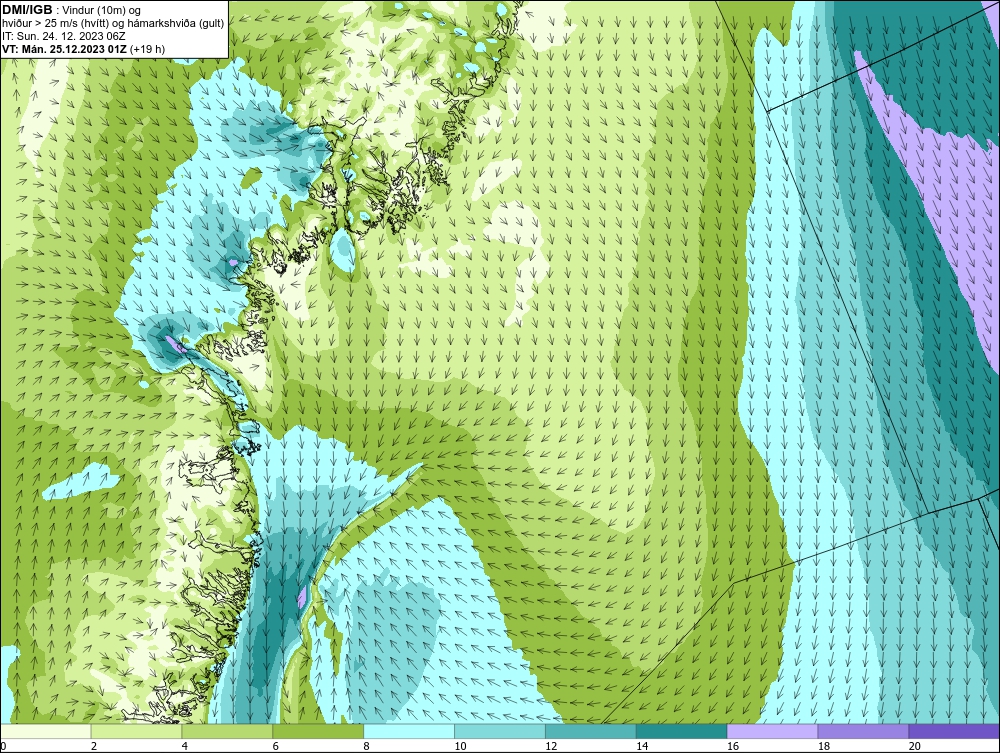Click the 16–18 m/s legend color swatch
Image resolution: width=1000 pixels, height=753 pixels.
click(x=772, y=731)
